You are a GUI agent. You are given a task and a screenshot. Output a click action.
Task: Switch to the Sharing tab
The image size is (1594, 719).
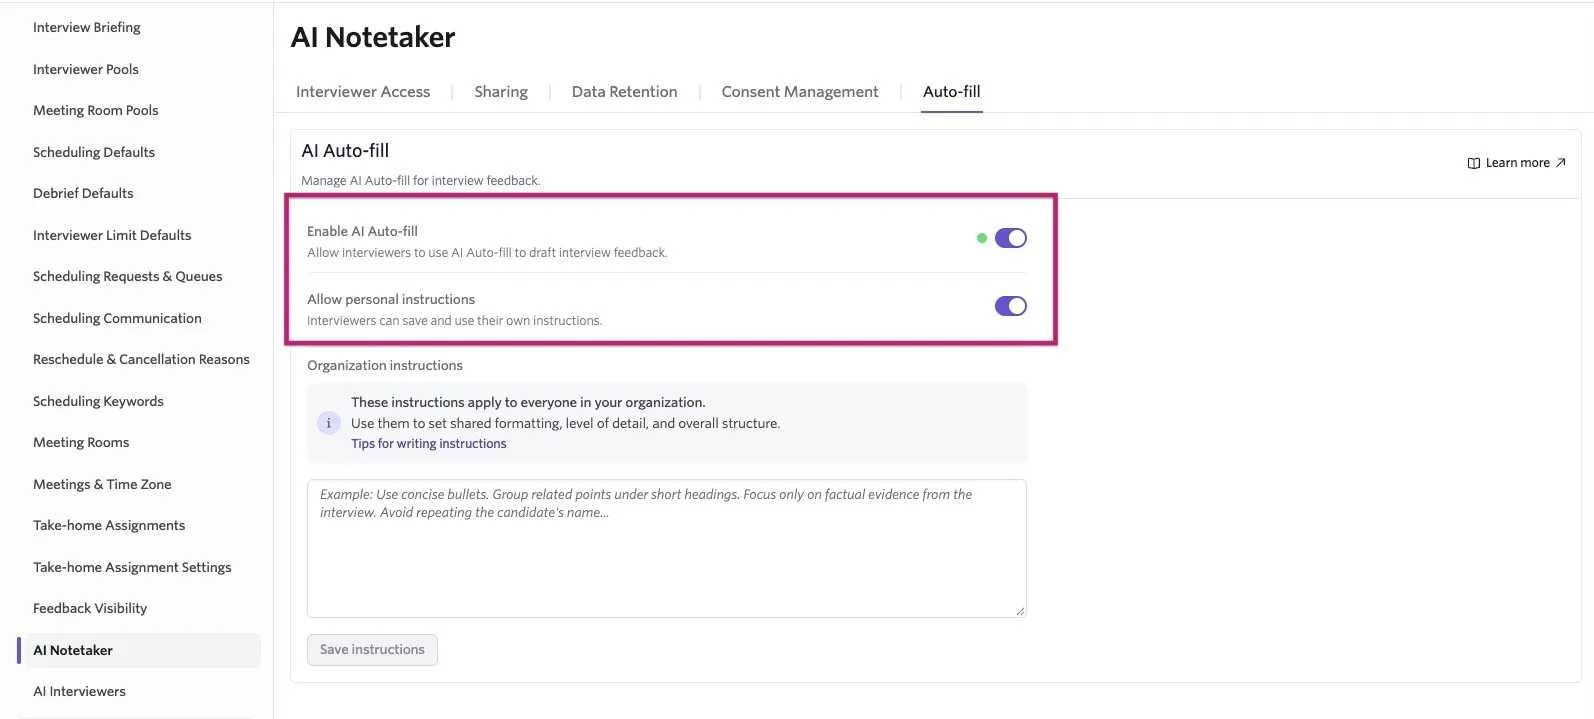click(x=501, y=91)
